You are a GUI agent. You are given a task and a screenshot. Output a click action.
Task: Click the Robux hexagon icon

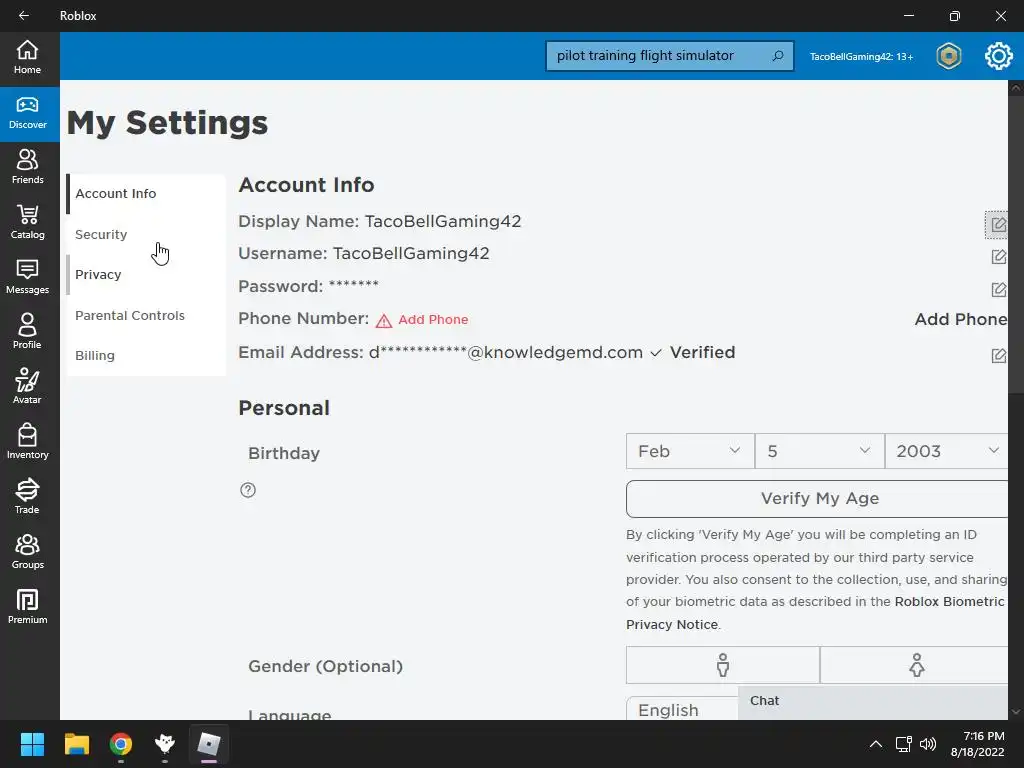(949, 56)
